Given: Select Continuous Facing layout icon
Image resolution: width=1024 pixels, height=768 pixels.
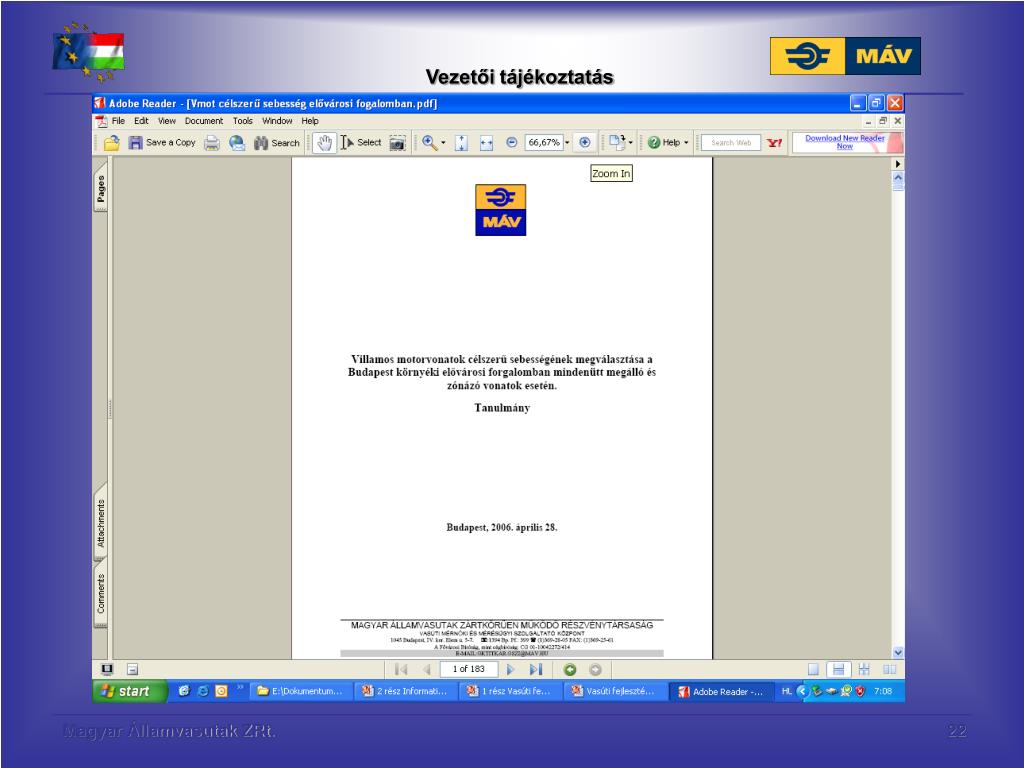Looking at the screenshot, I should (864, 669).
